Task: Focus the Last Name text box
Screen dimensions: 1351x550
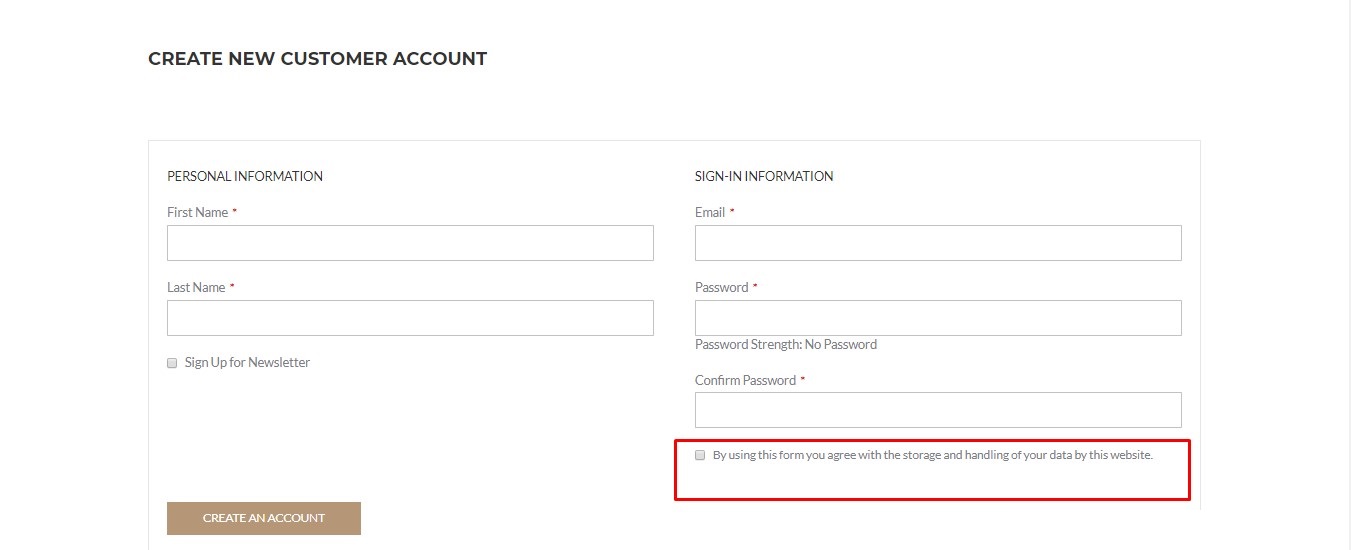Action: tap(410, 318)
